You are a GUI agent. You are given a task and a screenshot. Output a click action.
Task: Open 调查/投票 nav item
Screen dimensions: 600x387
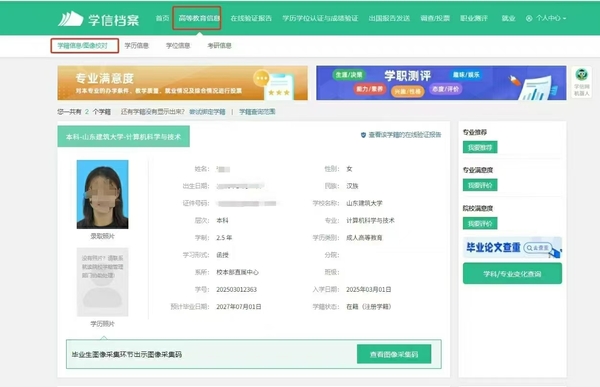coord(435,18)
